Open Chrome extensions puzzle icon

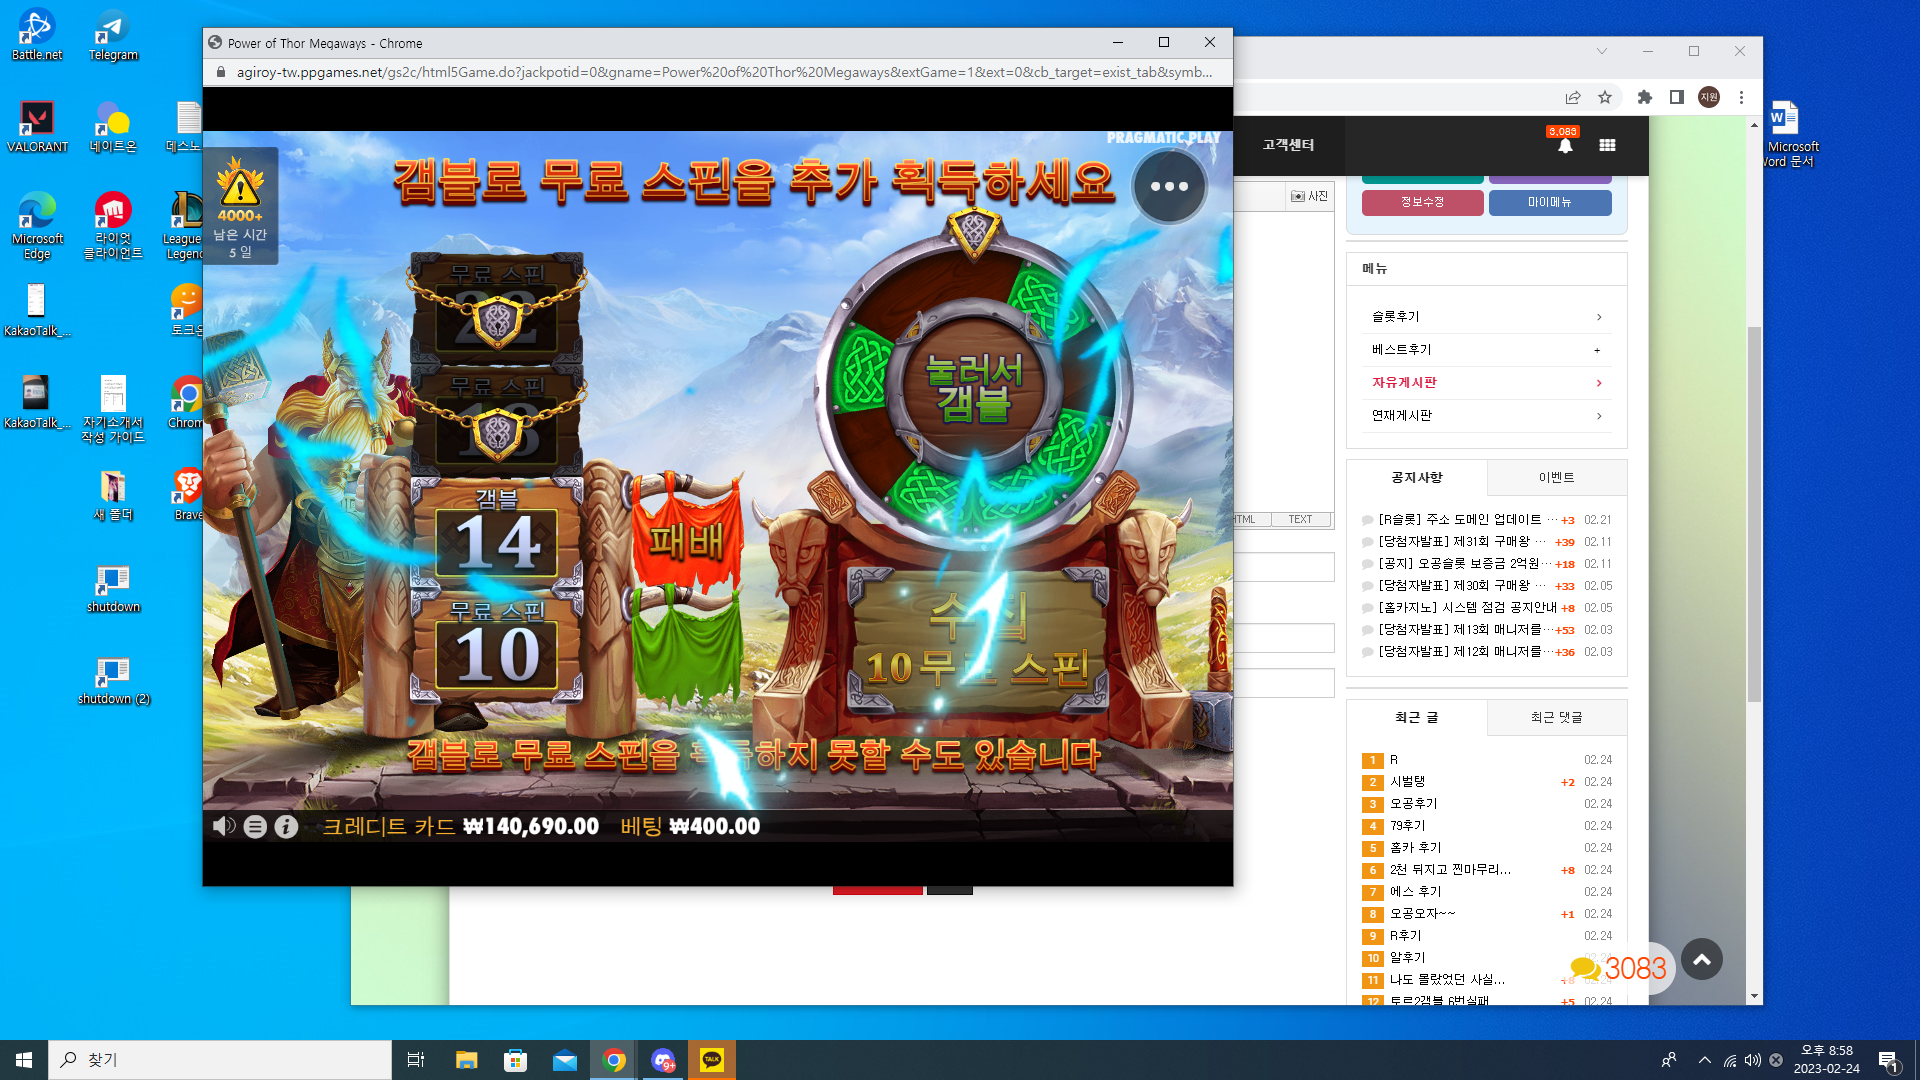point(1644,97)
